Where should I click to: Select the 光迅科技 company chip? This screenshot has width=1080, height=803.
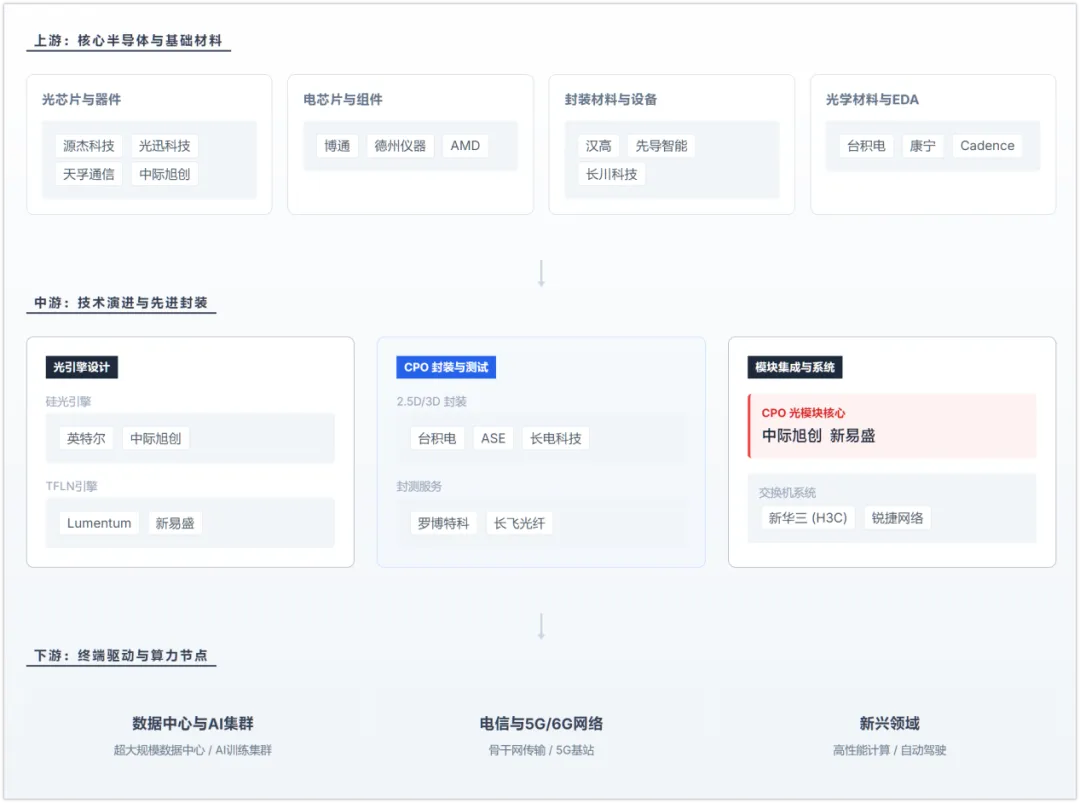165,146
